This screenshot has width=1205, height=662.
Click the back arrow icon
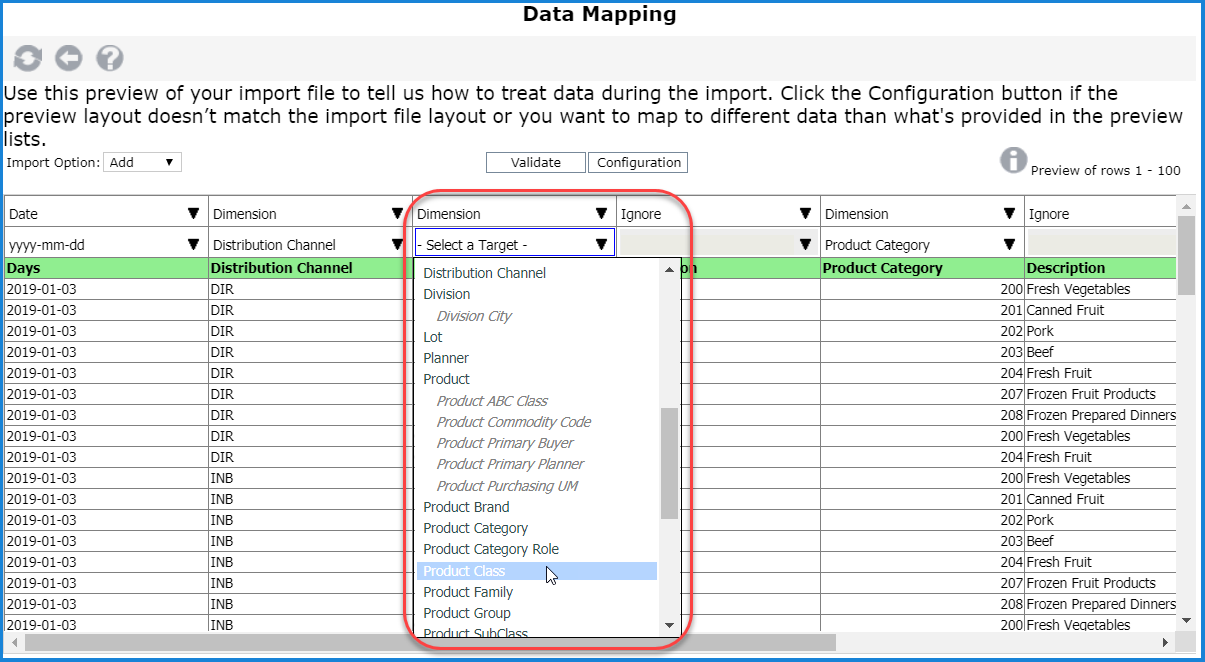[x=68, y=59]
